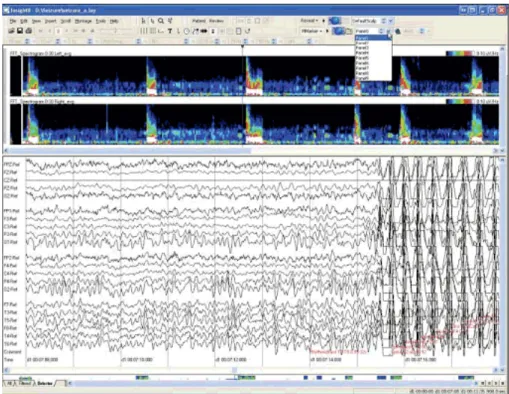Click the open file folder icon

click(x=11, y=31)
